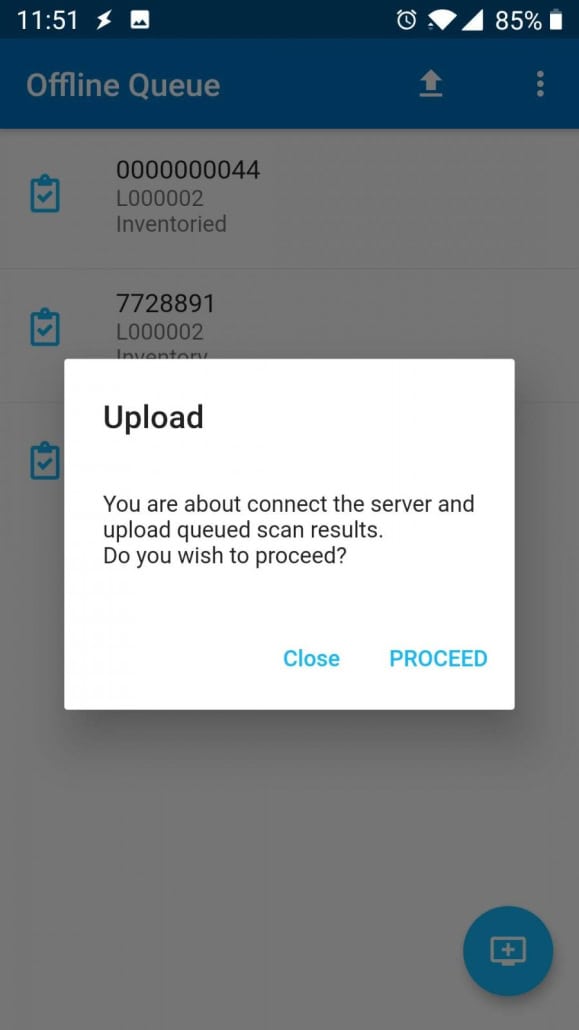Tap the floating add-screen button
Viewport: 579px width, 1030px height.
point(508,951)
